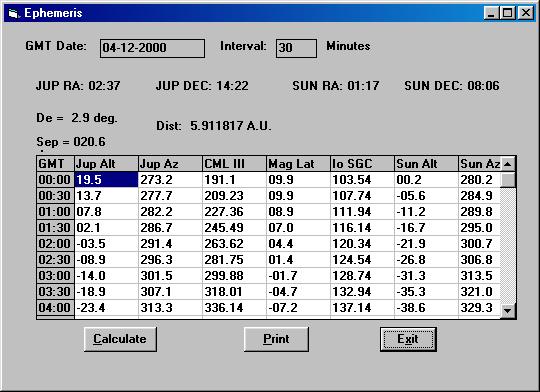Click the Calculate button
The height and width of the screenshot is (392, 540).
[x=120, y=339]
